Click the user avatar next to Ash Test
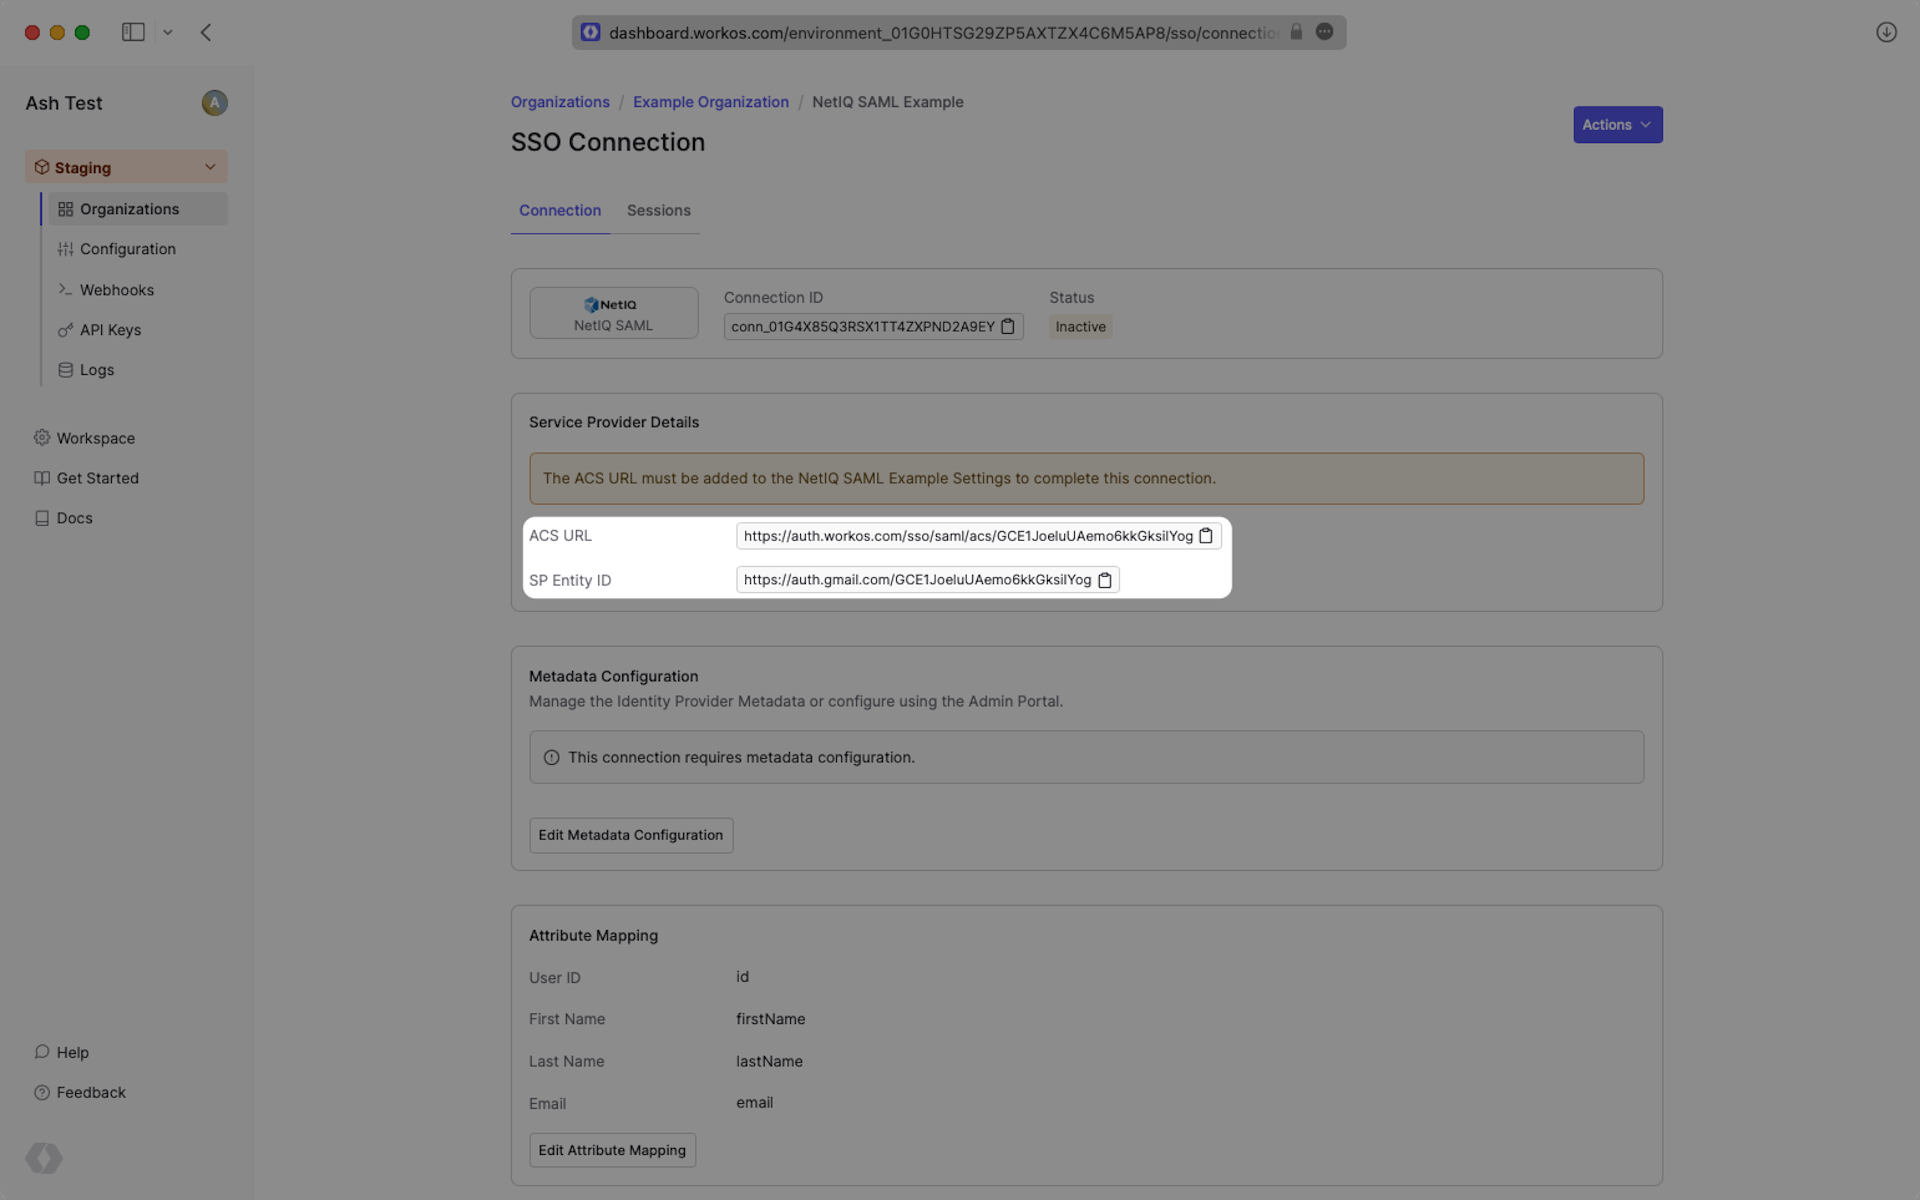This screenshot has height=1200, width=1920. (214, 103)
